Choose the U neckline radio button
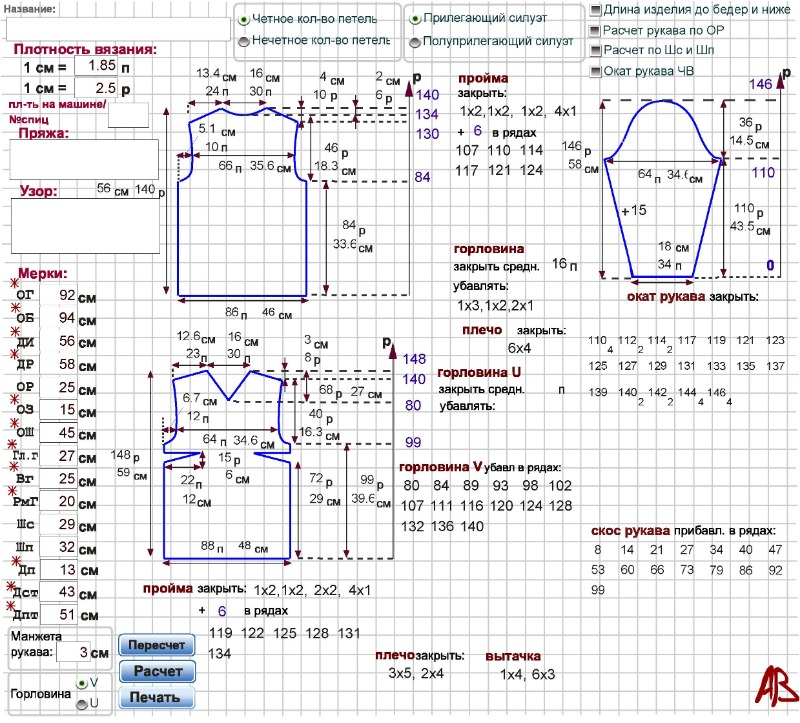The width and height of the screenshot is (800, 723). pos(82,704)
